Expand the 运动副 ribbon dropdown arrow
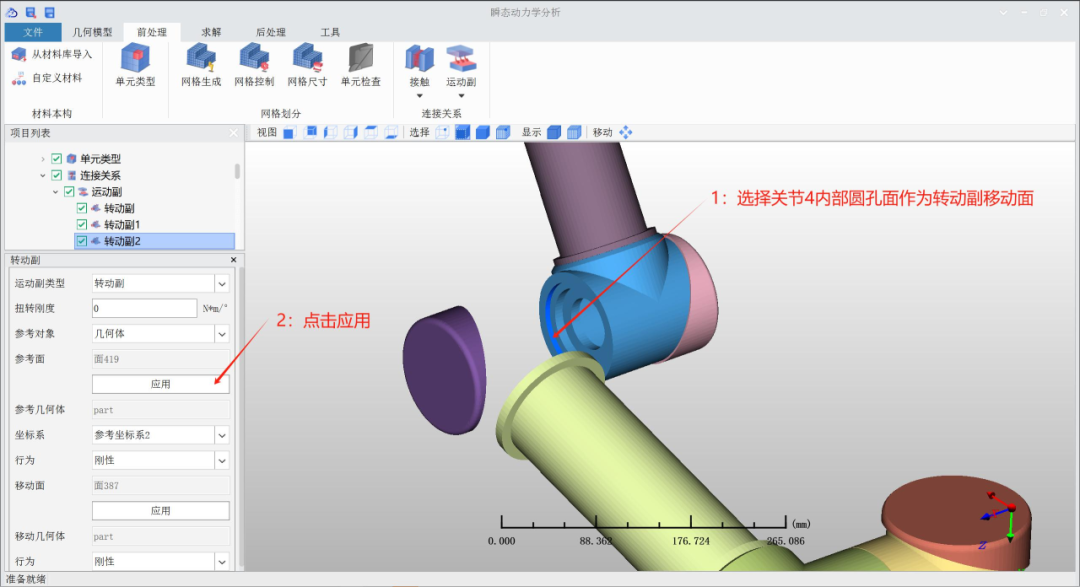The image size is (1080, 587). click(461, 96)
